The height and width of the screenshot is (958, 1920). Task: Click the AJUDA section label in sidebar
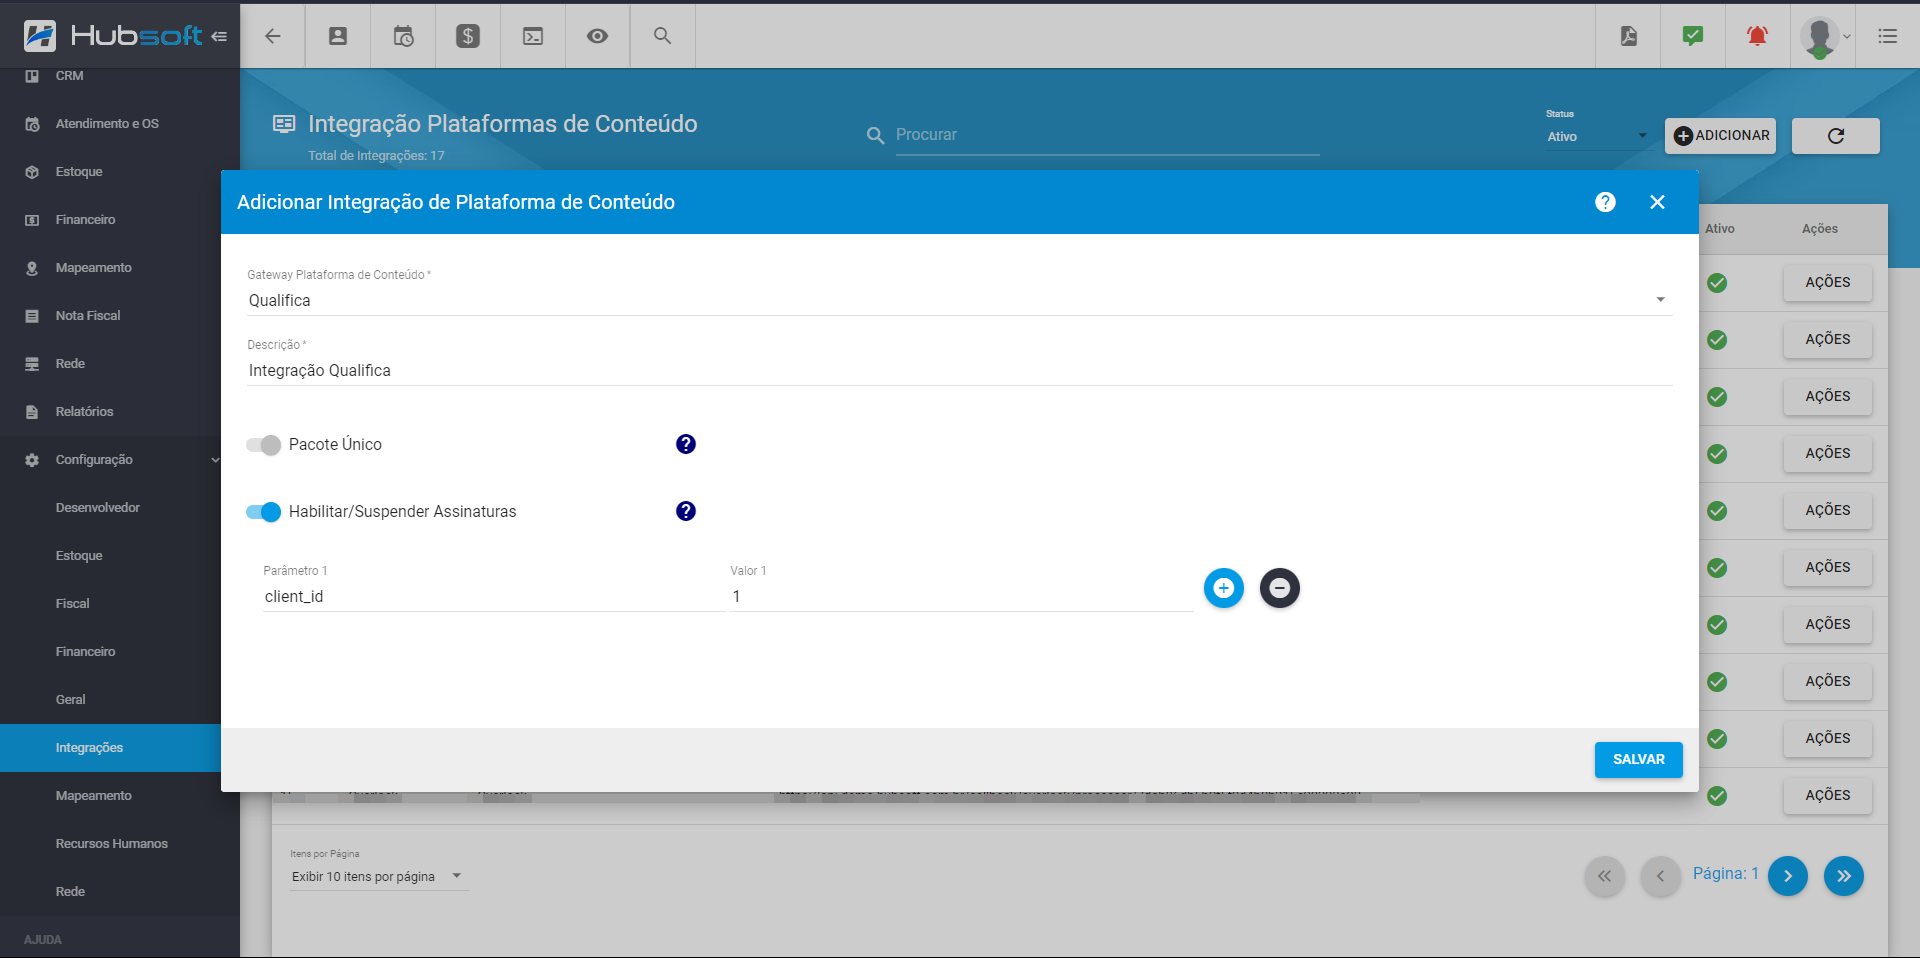(43, 940)
